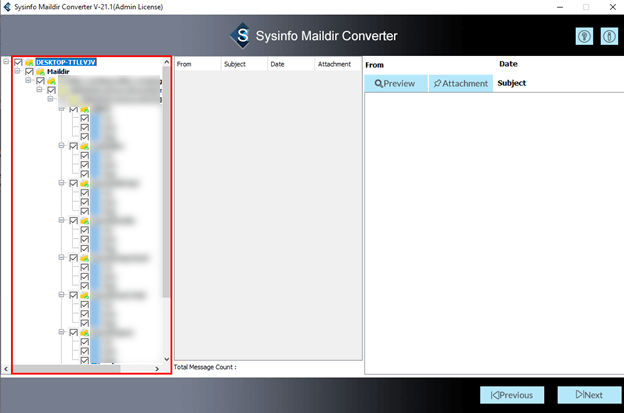Sort by the Attachment column header
Image resolution: width=624 pixels, height=413 pixels.
tap(337, 64)
